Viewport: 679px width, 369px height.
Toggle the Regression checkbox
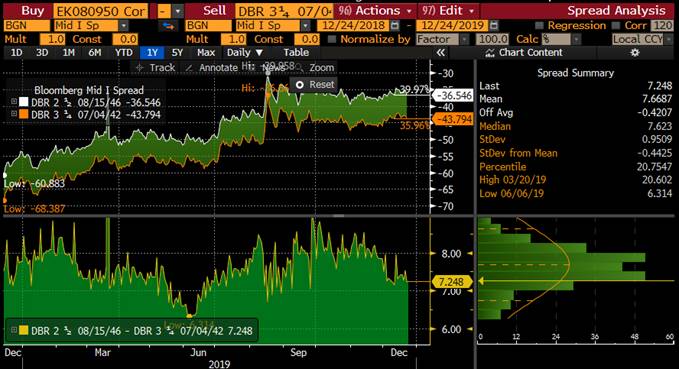point(539,26)
